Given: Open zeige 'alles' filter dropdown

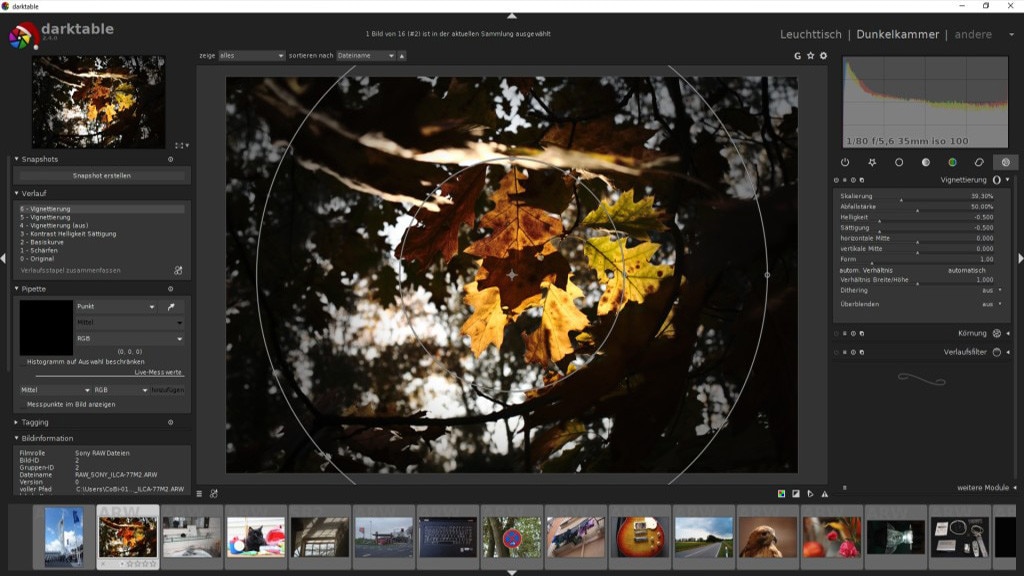Looking at the screenshot, I should point(251,56).
